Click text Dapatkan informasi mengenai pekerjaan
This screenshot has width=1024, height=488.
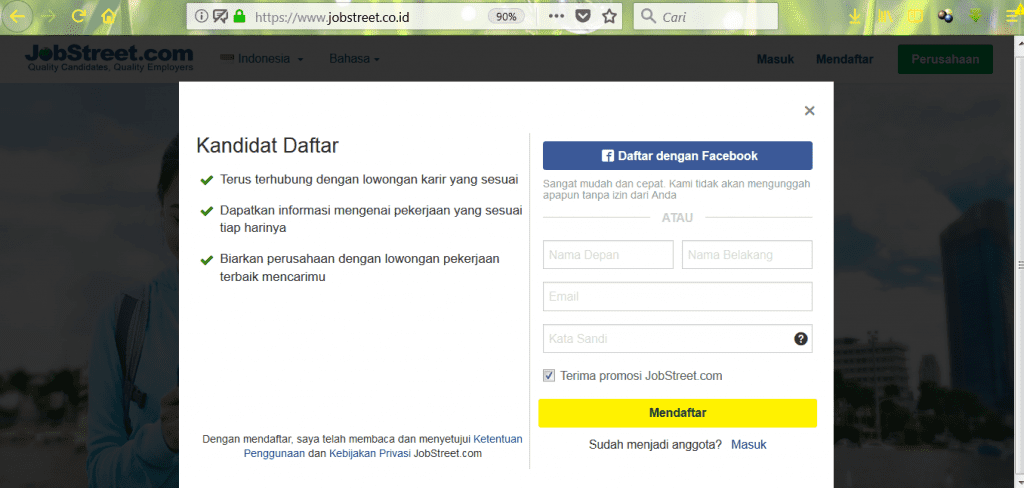pyautogui.click(x=371, y=219)
